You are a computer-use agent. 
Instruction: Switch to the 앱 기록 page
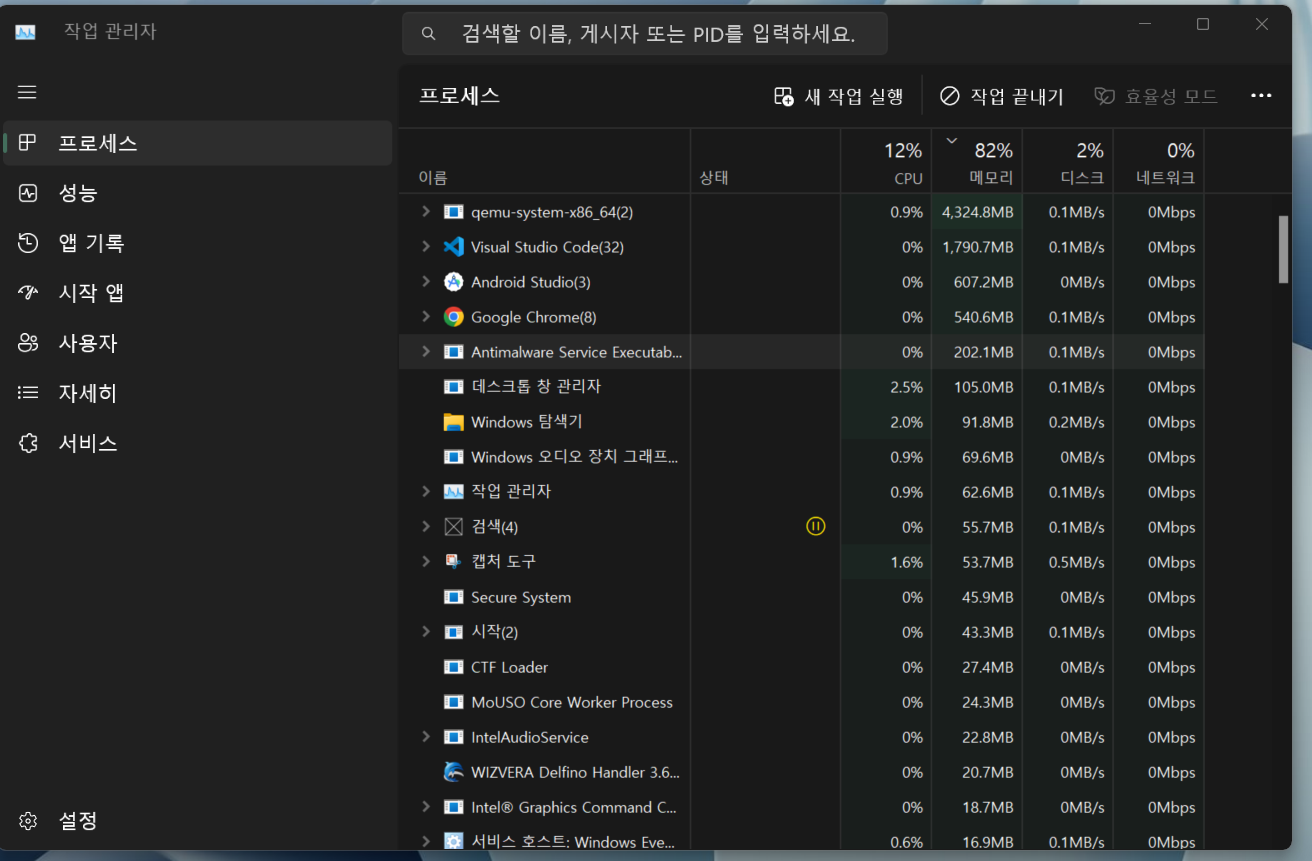[x=198, y=243]
